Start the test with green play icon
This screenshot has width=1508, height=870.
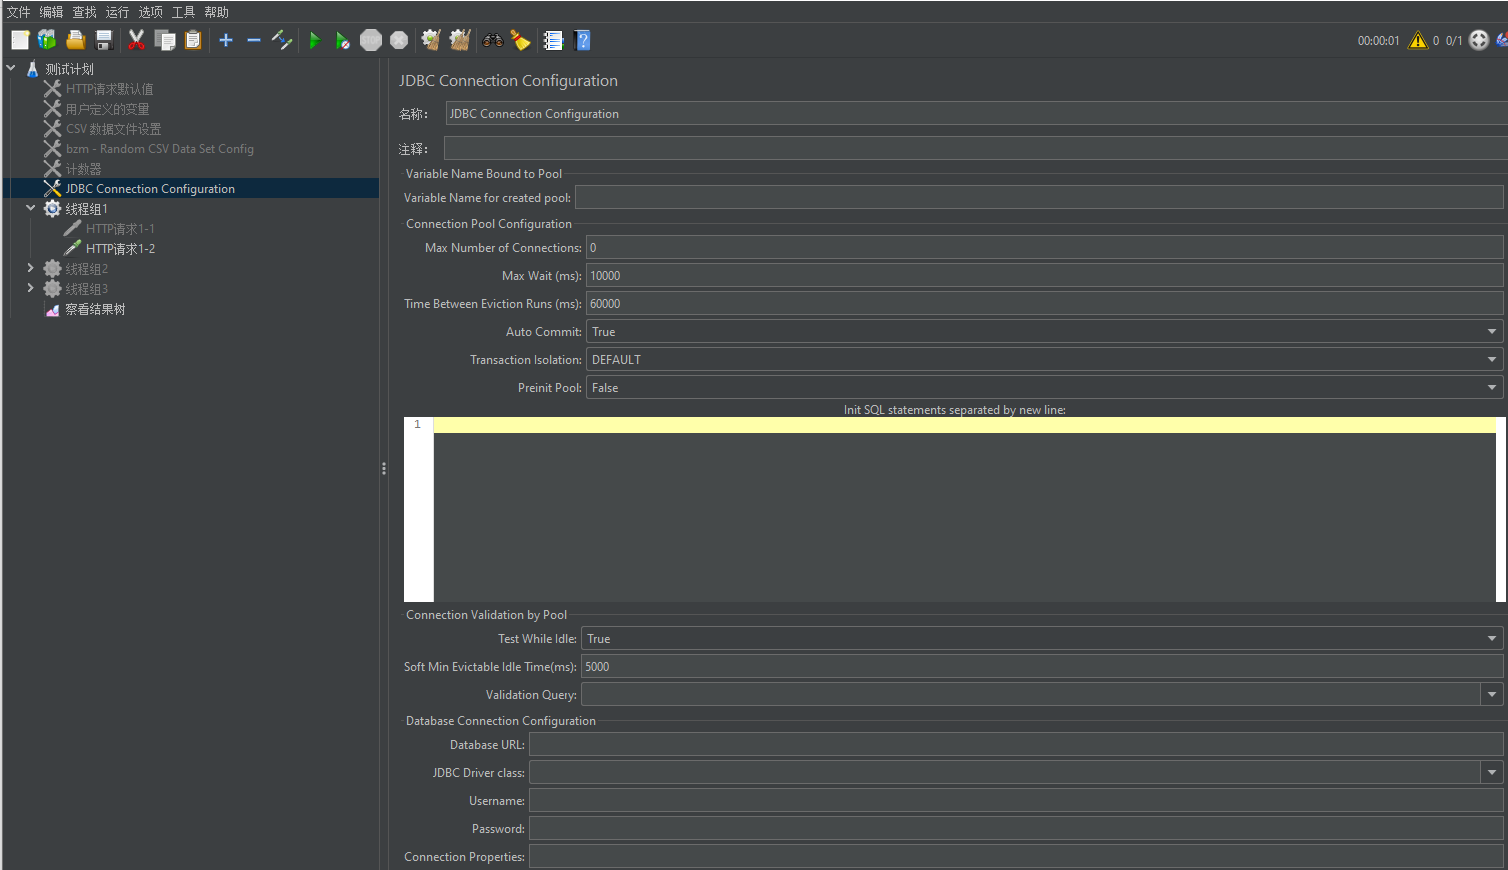click(315, 40)
